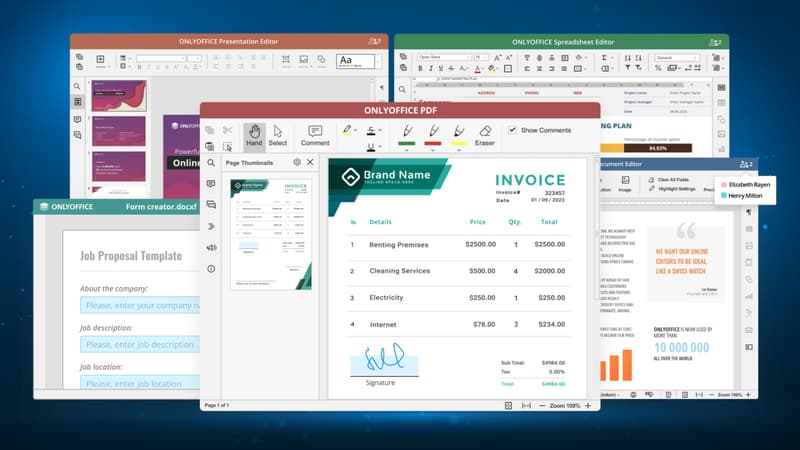Choose the green pen drawing tool
The width and height of the screenshot is (800, 450).
tap(407, 136)
